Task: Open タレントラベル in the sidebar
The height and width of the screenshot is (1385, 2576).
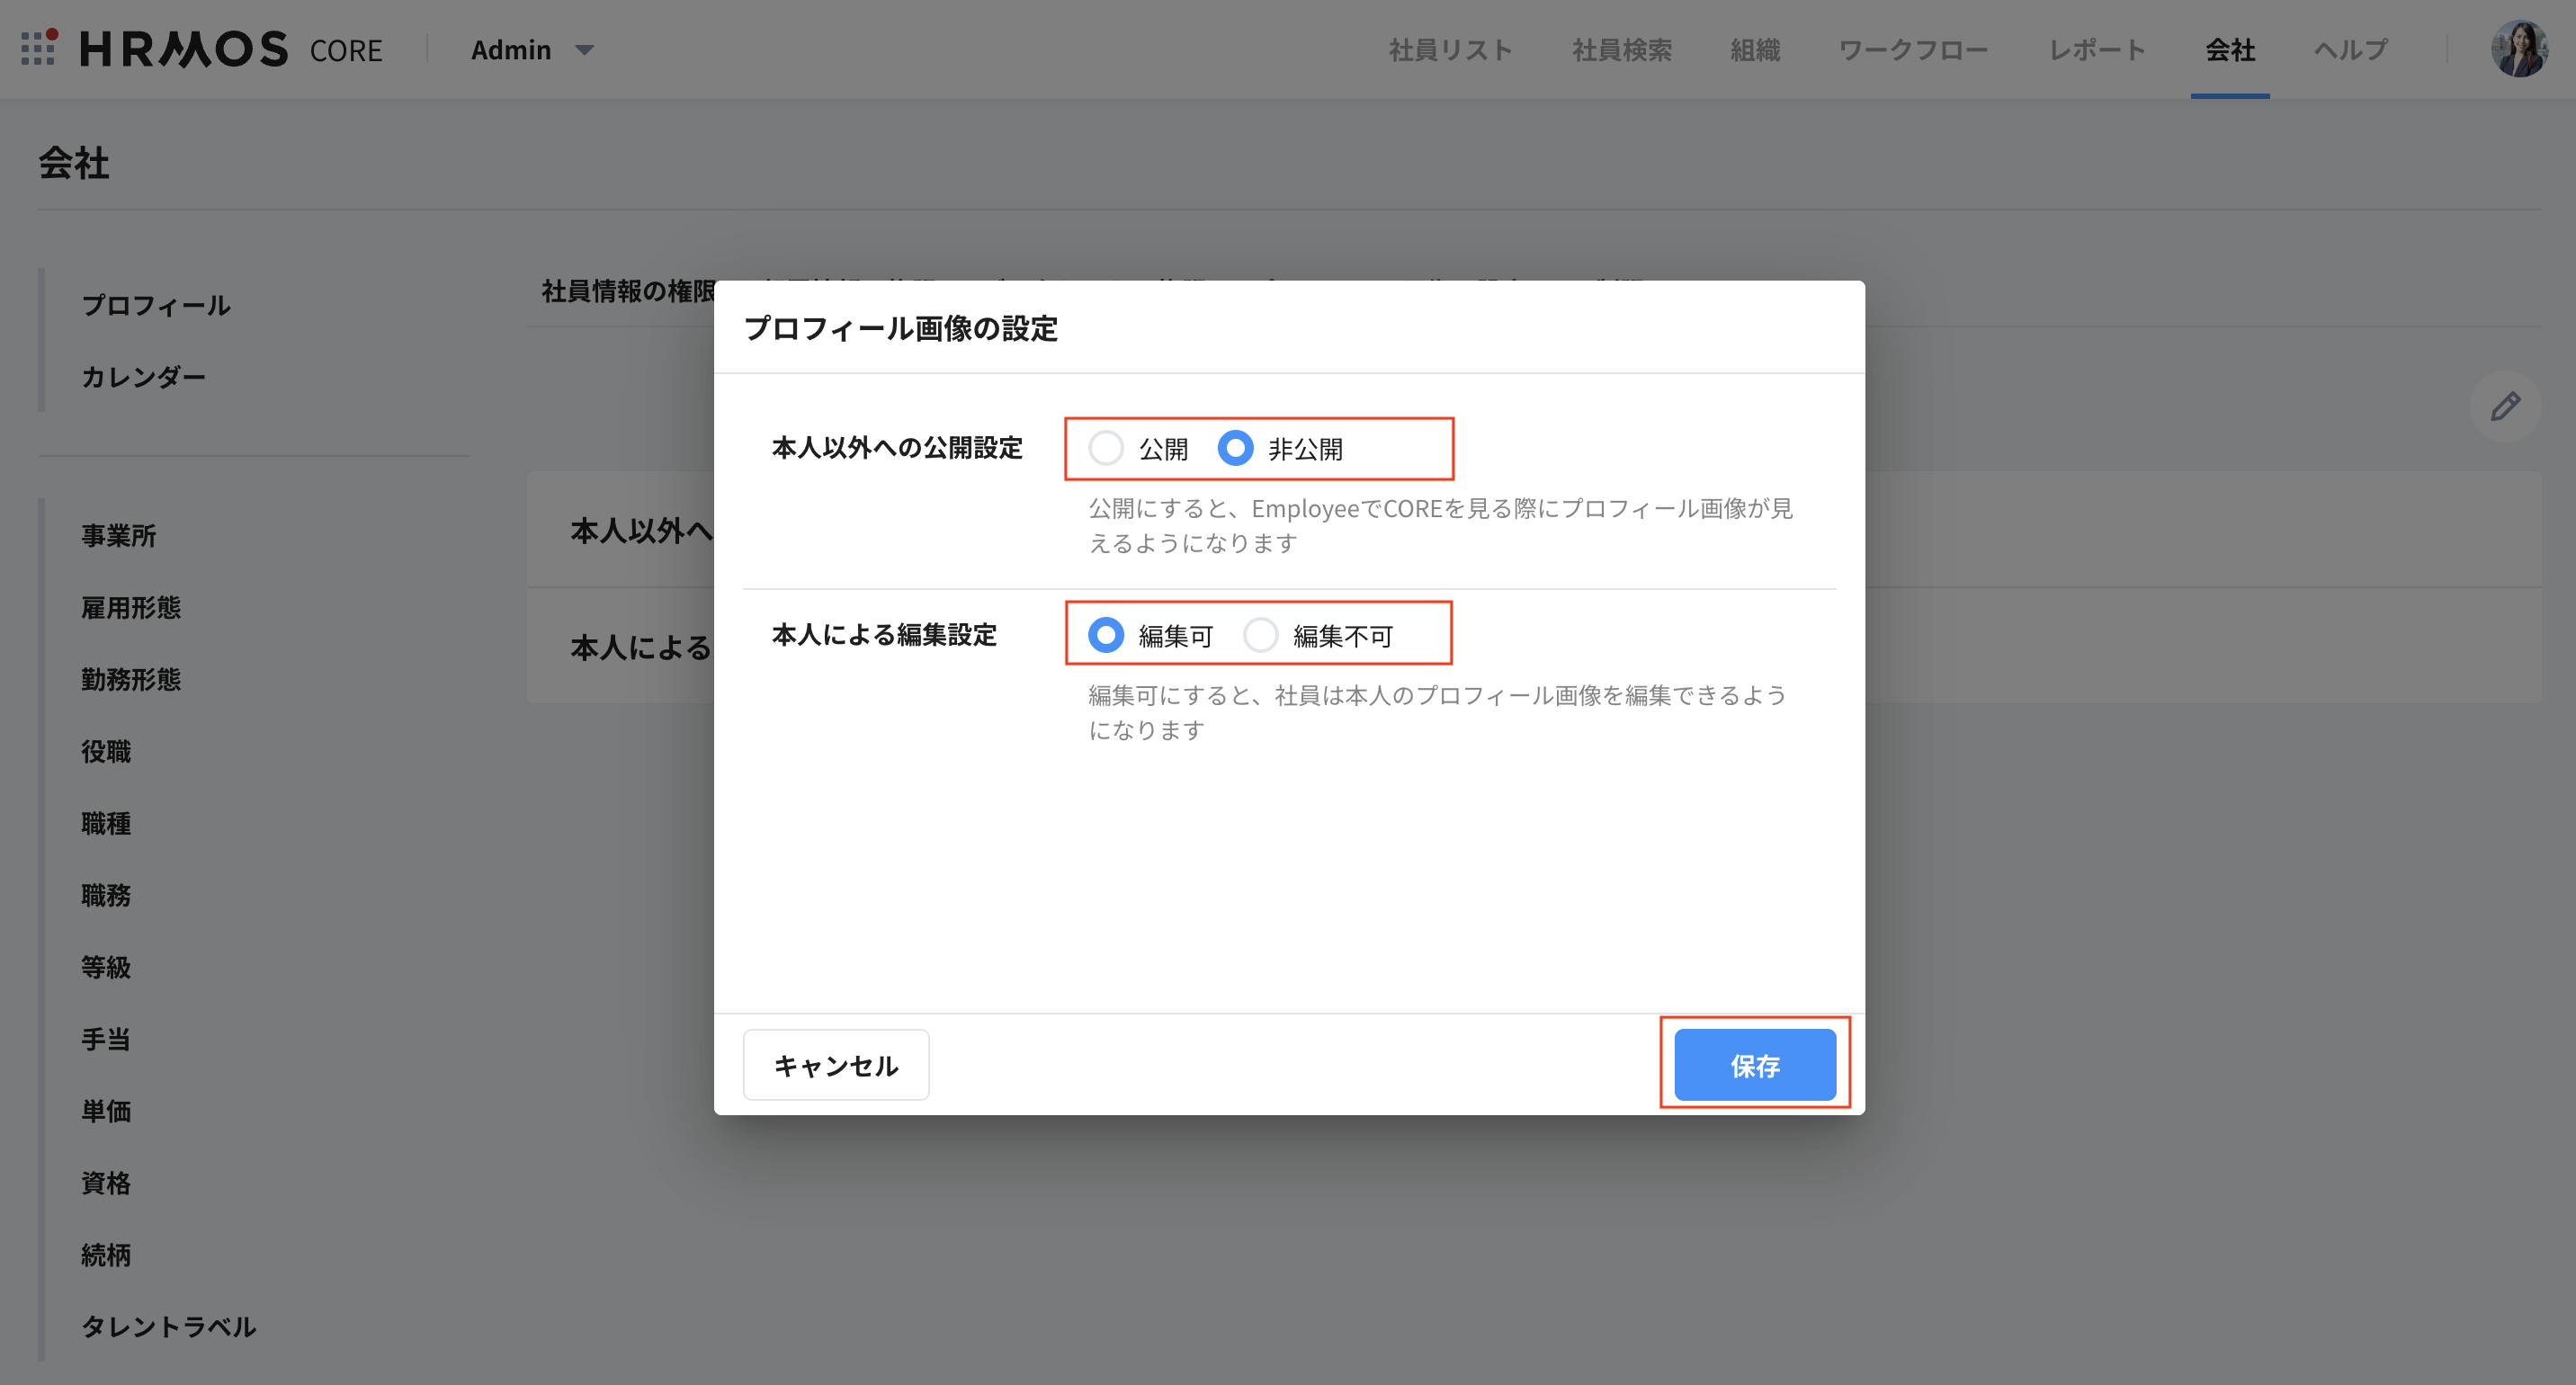Action: [x=168, y=1326]
